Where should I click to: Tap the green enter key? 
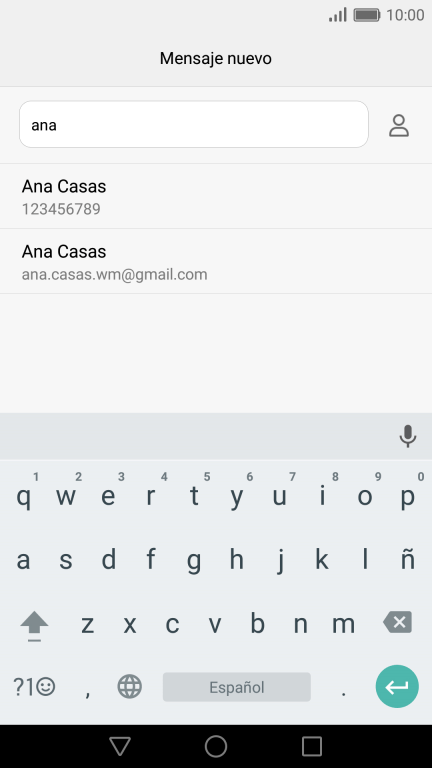(x=397, y=686)
